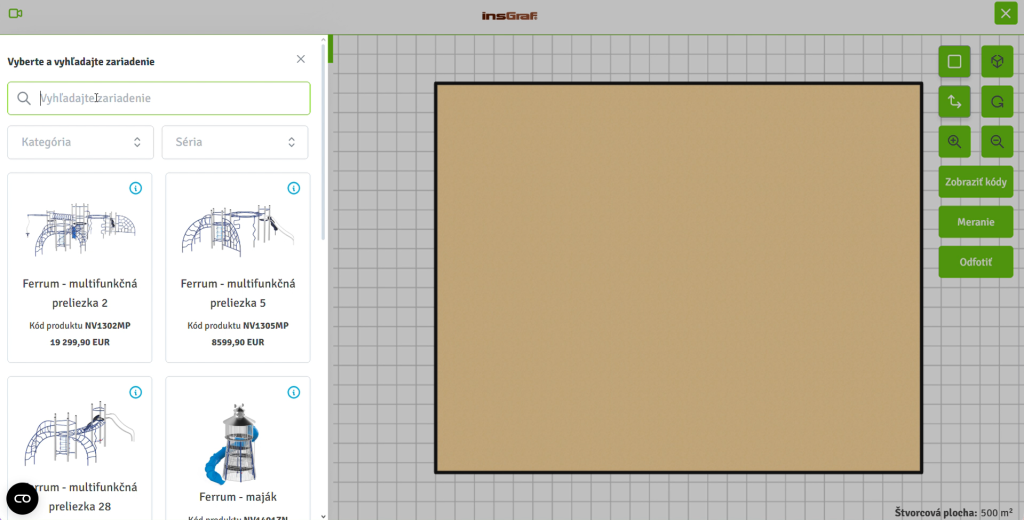Zoom out on the canvas
Screen dimensions: 1024x520
click(x=997, y=142)
